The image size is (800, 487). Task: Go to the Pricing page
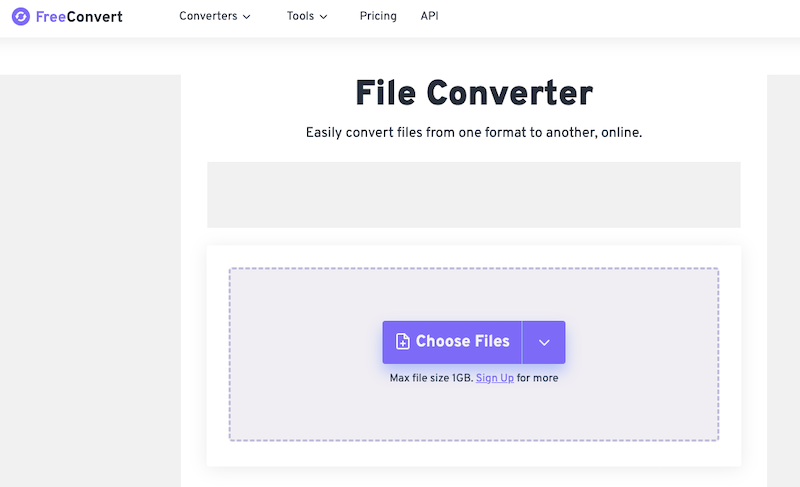[378, 16]
